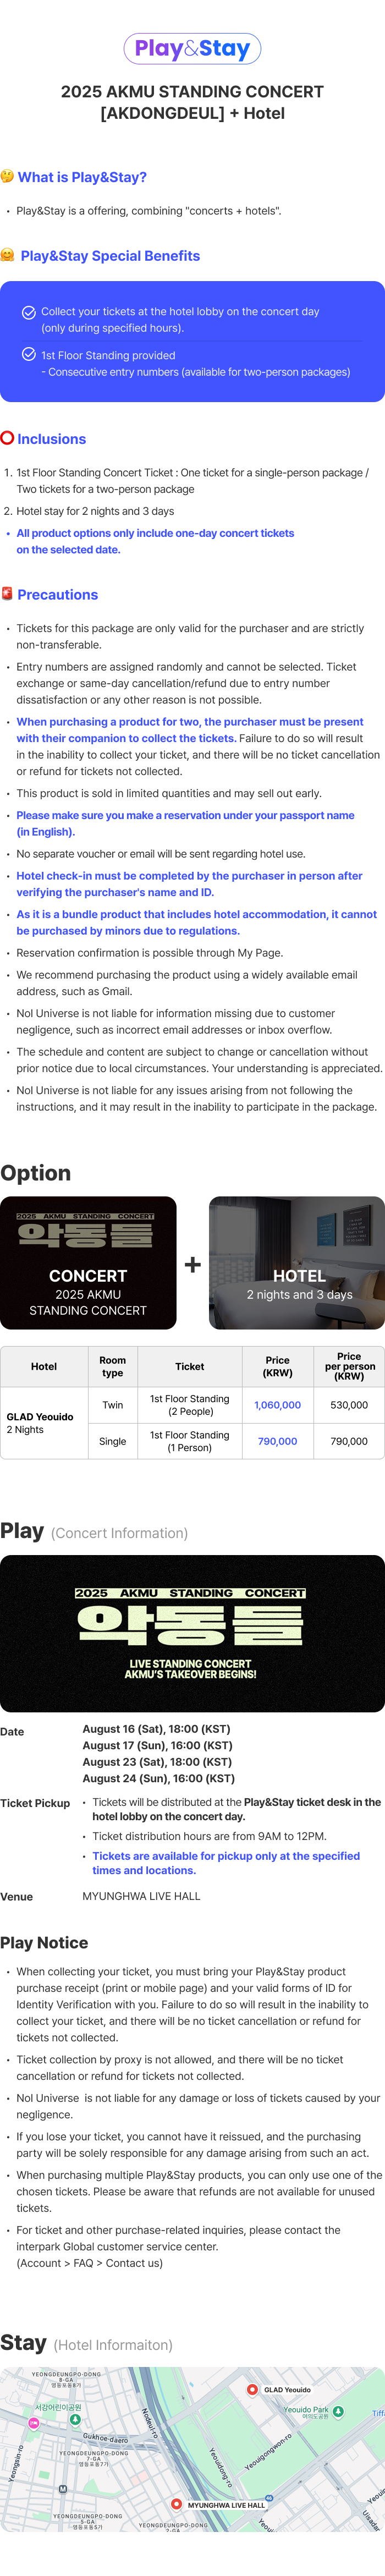Select the 1,060,000 twin room price

[277, 1405]
